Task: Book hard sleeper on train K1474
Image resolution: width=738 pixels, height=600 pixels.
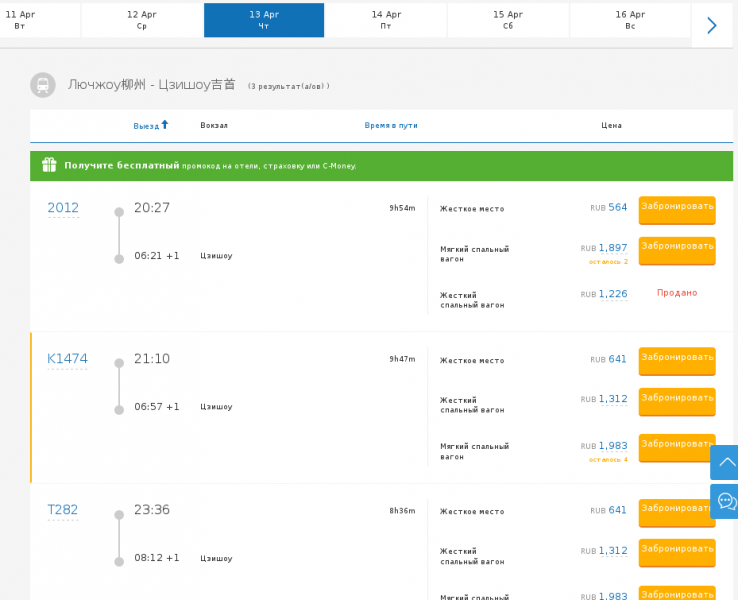Action: (677, 399)
